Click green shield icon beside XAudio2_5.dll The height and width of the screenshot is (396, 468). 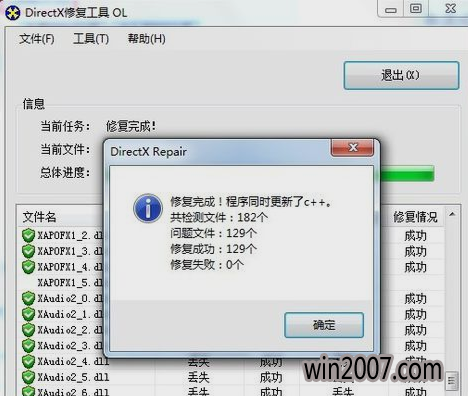[x=28, y=377]
